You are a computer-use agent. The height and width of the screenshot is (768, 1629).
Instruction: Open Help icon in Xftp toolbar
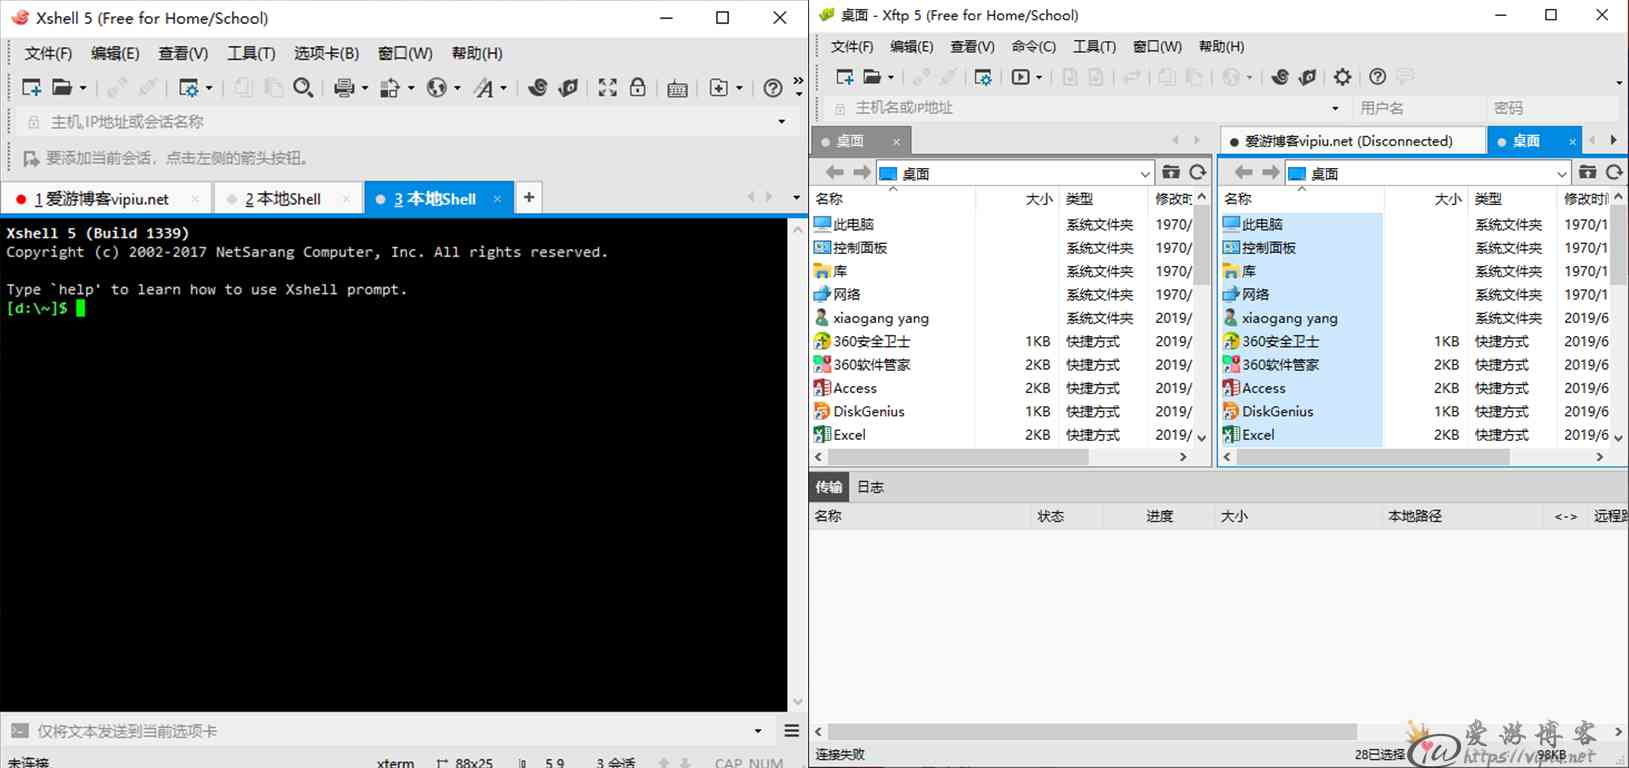tap(1377, 77)
